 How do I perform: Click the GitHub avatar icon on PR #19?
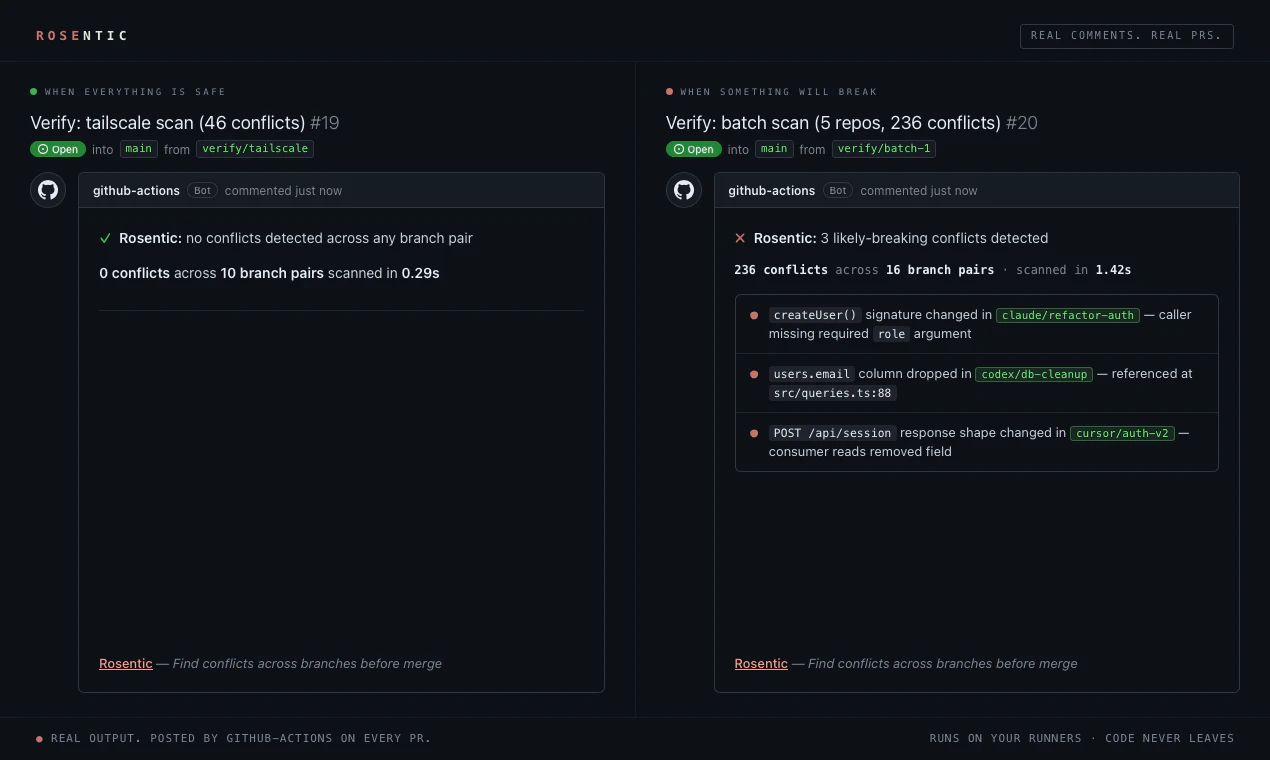tap(48, 190)
